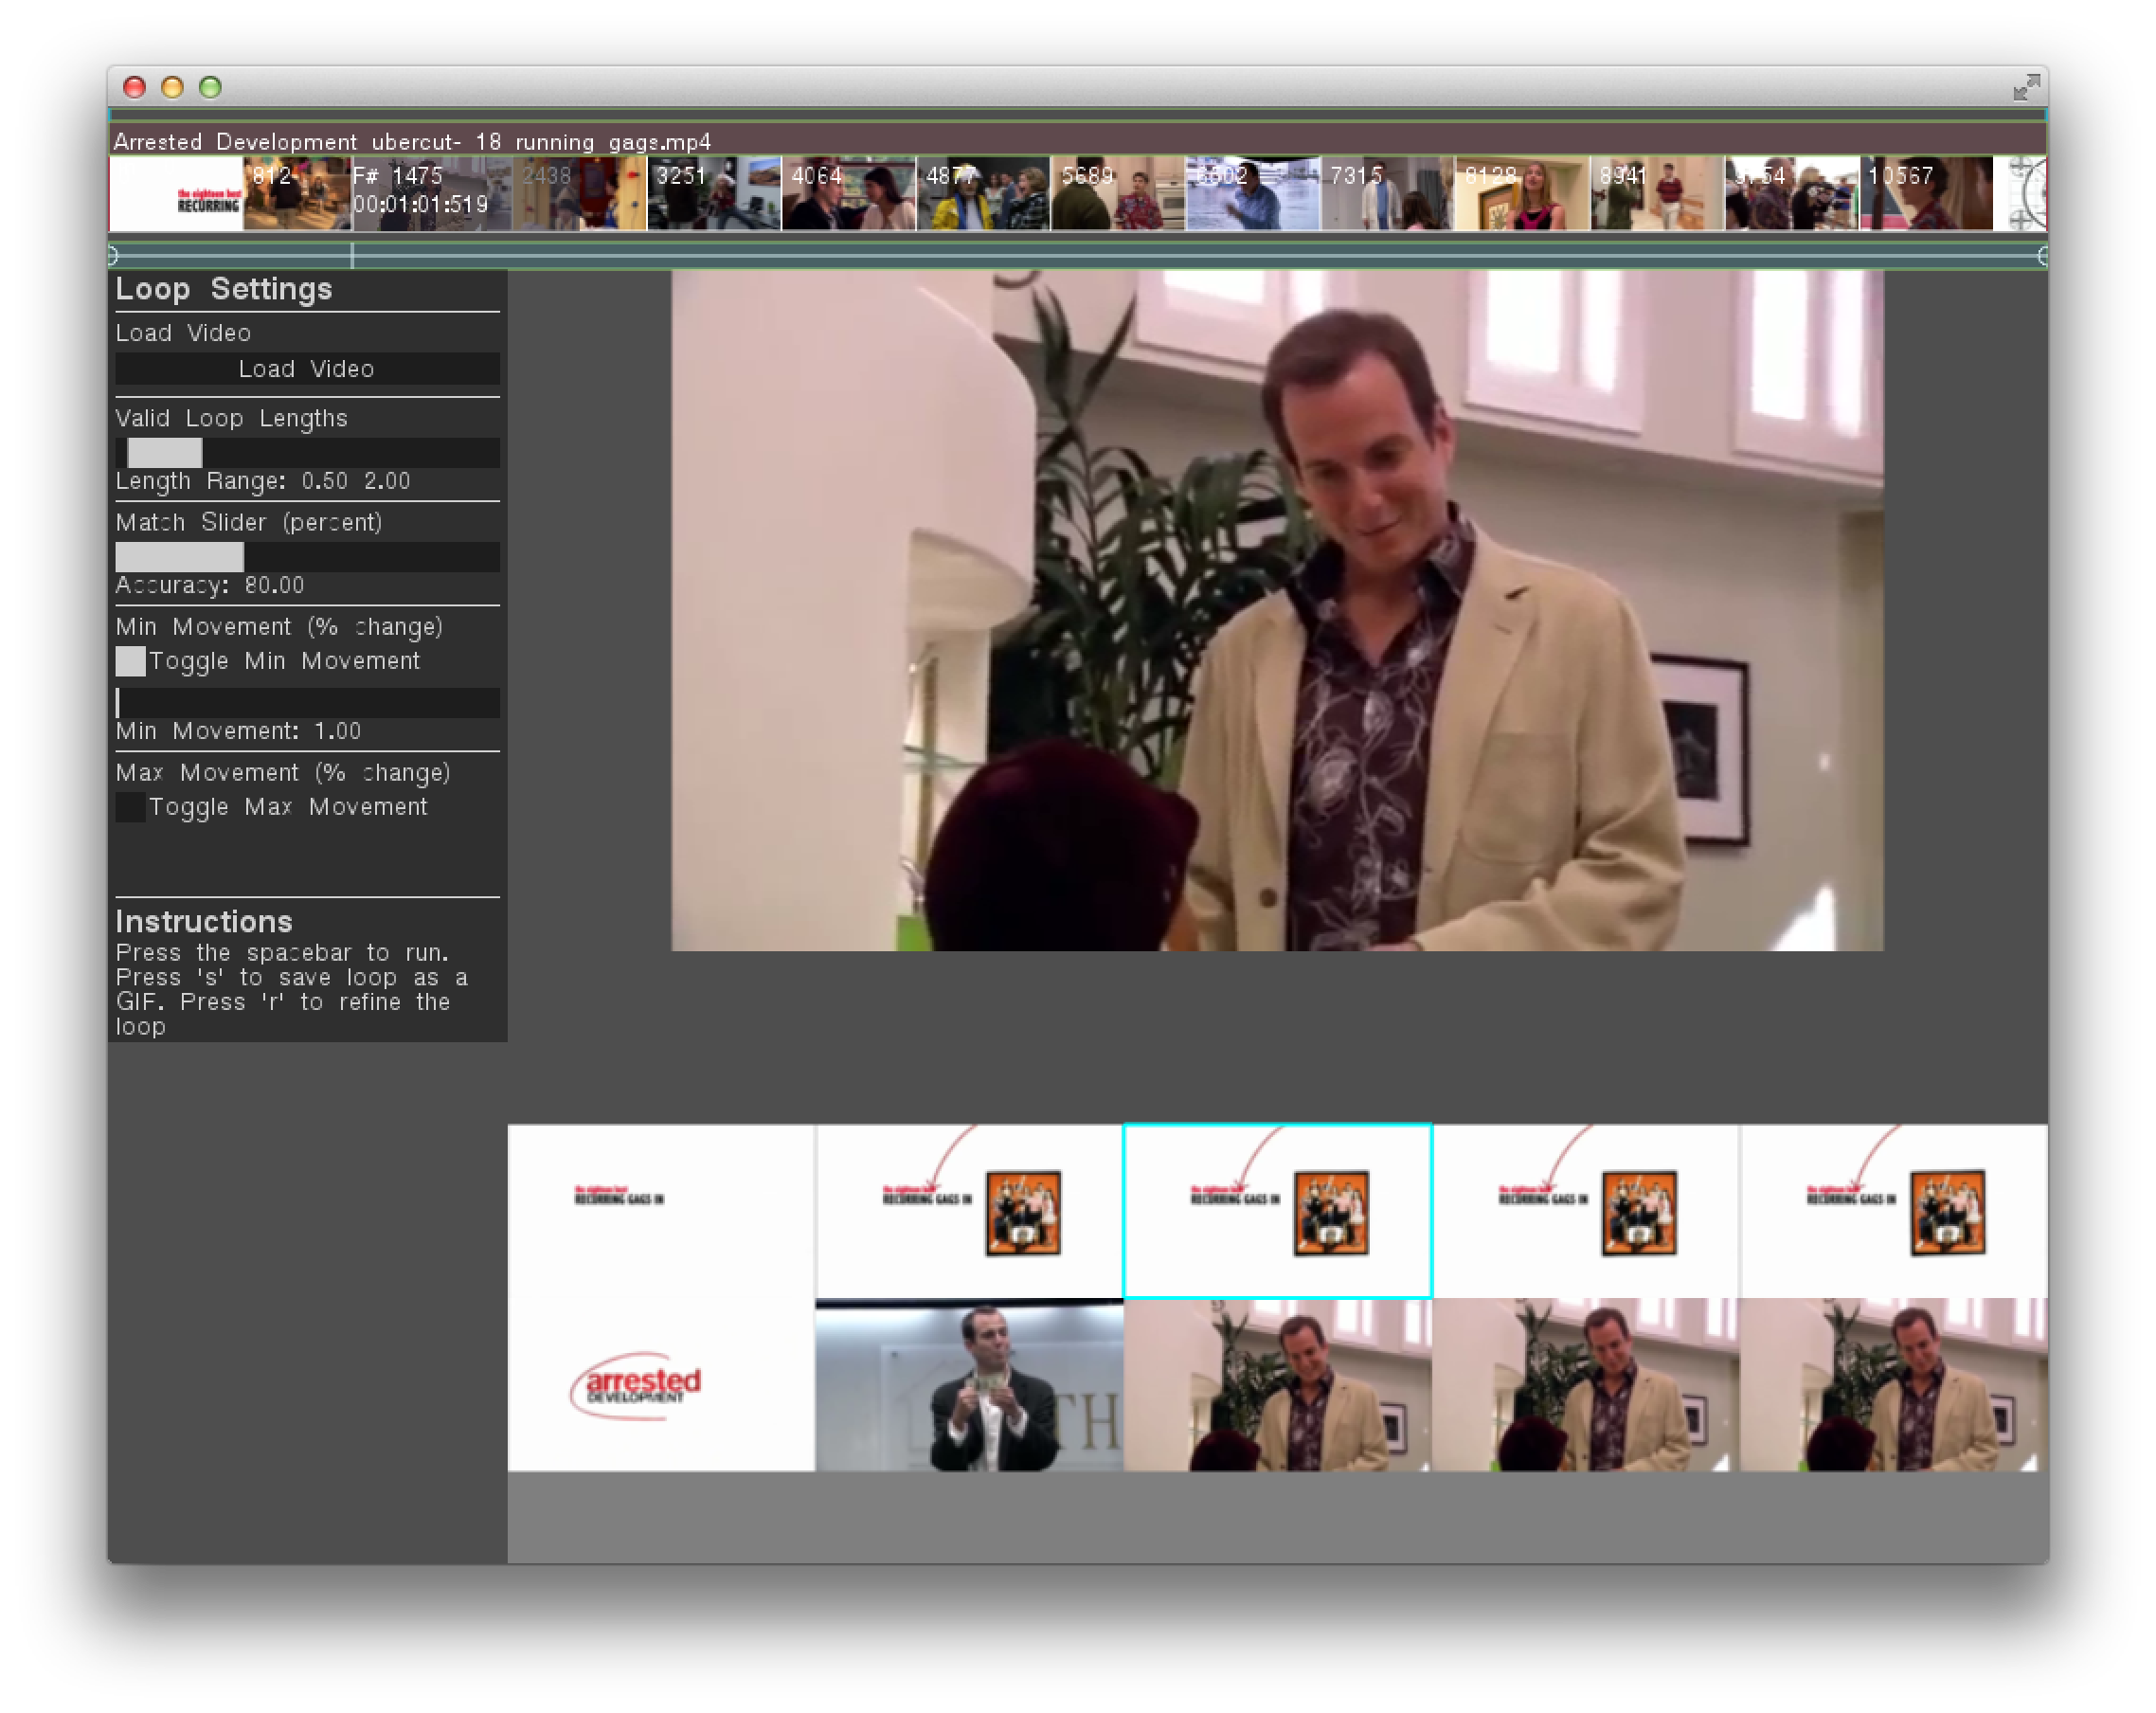2156x1713 pixels.
Task: Click the timeline thumbnail labeled 8941
Action: pyautogui.click(x=1657, y=194)
